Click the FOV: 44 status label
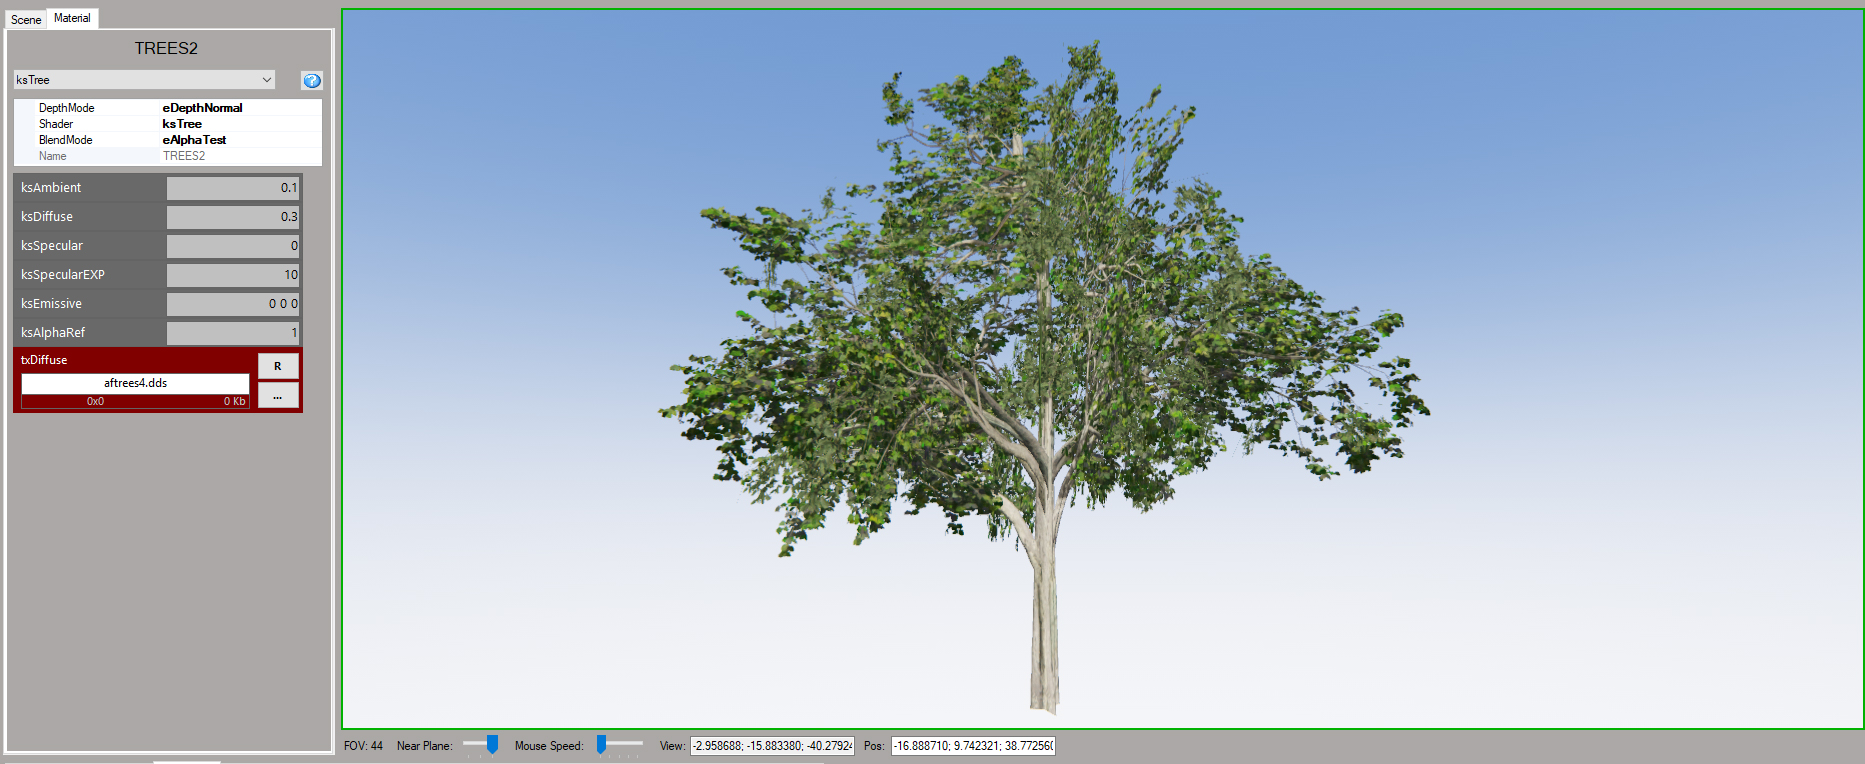 tap(363, 746)
